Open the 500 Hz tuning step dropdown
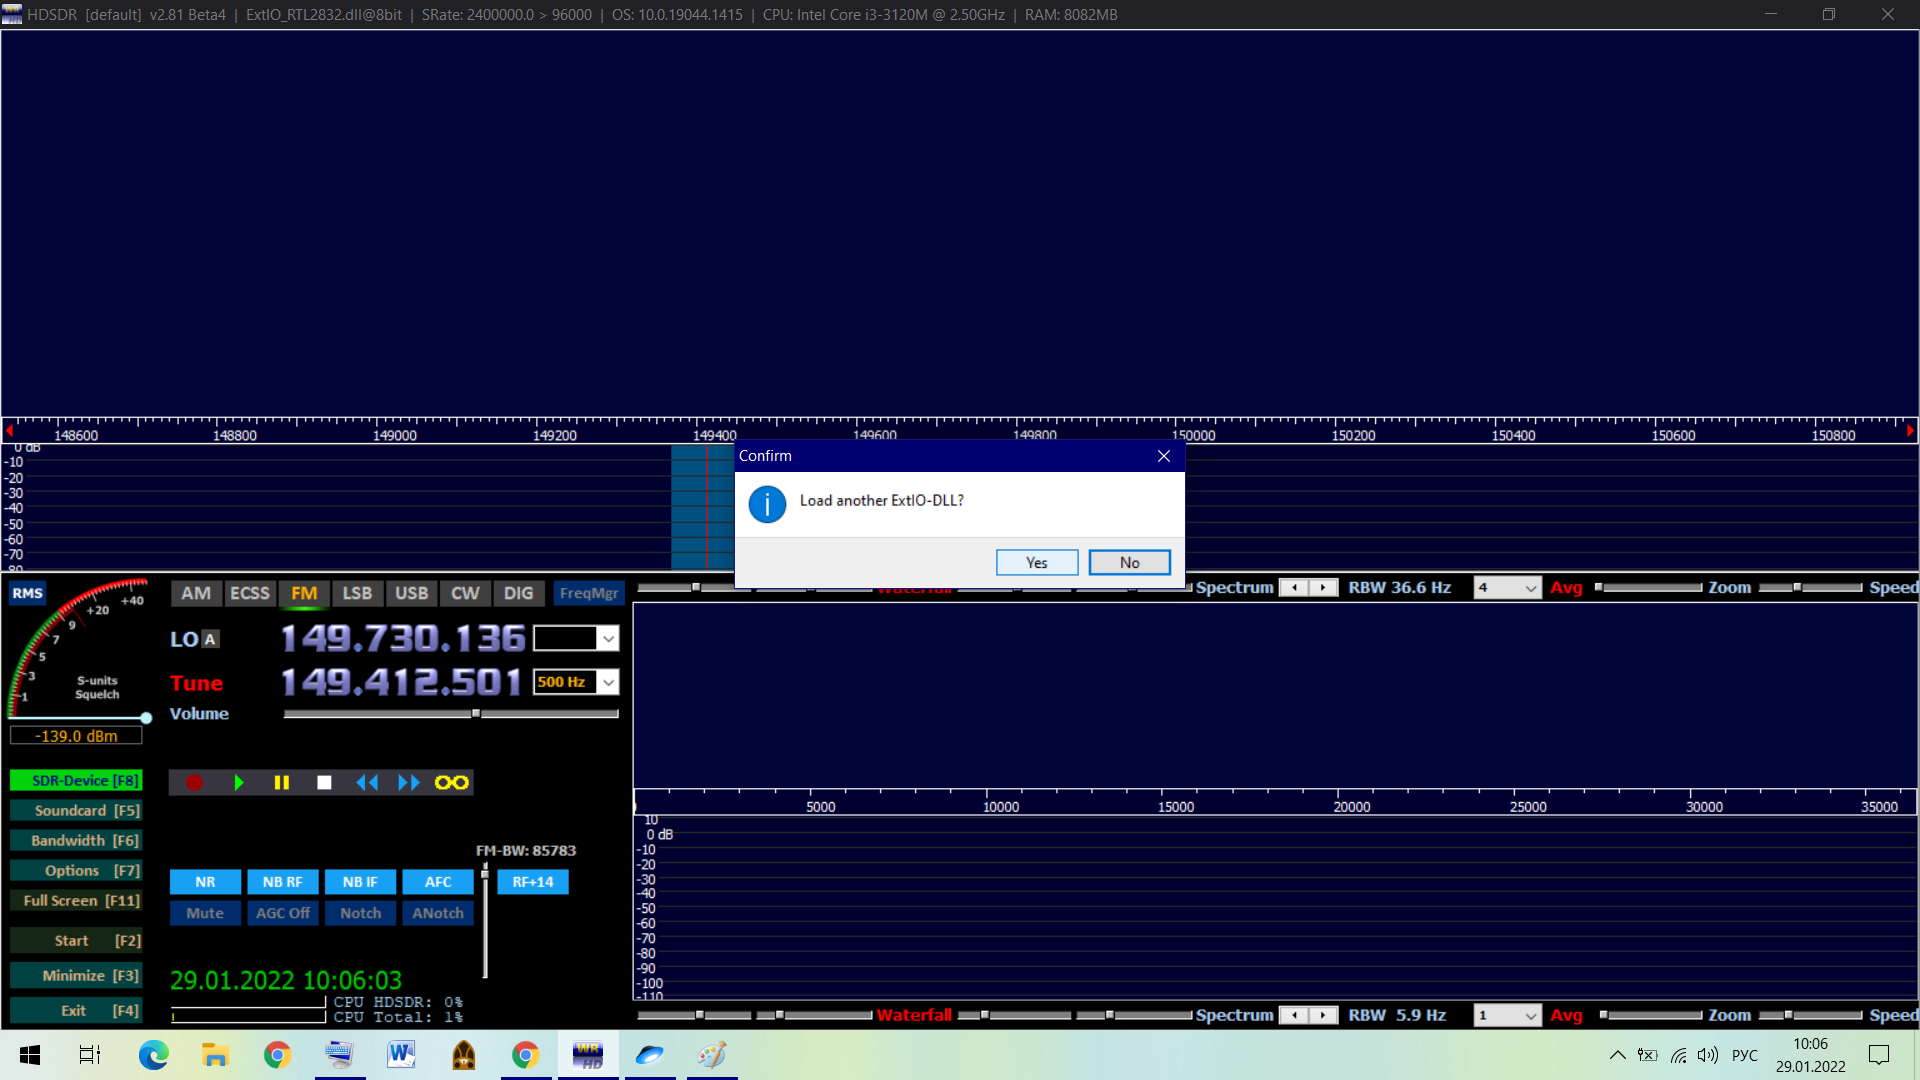1920x1080 pixels. (x=608, y=682)
